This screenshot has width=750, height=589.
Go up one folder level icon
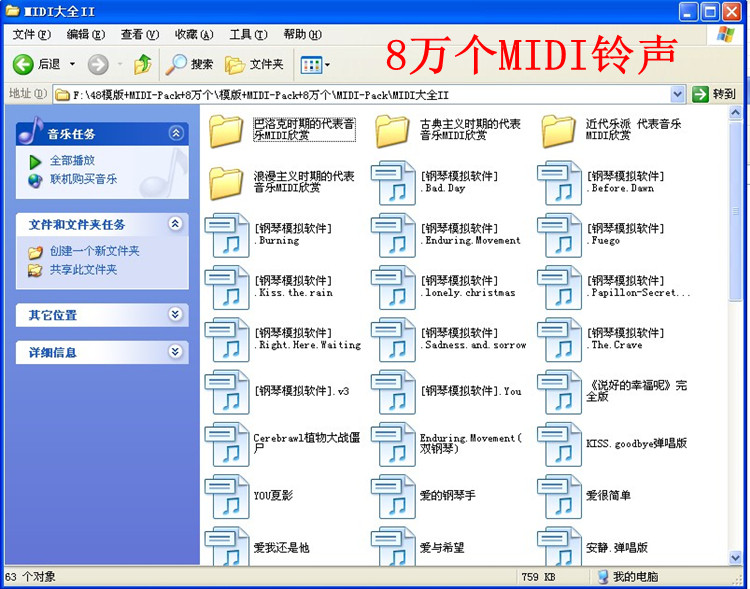tap(143, 64)
